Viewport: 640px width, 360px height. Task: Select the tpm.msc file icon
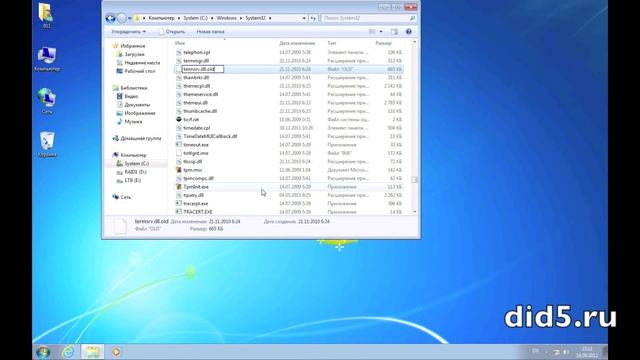[179, 170]
